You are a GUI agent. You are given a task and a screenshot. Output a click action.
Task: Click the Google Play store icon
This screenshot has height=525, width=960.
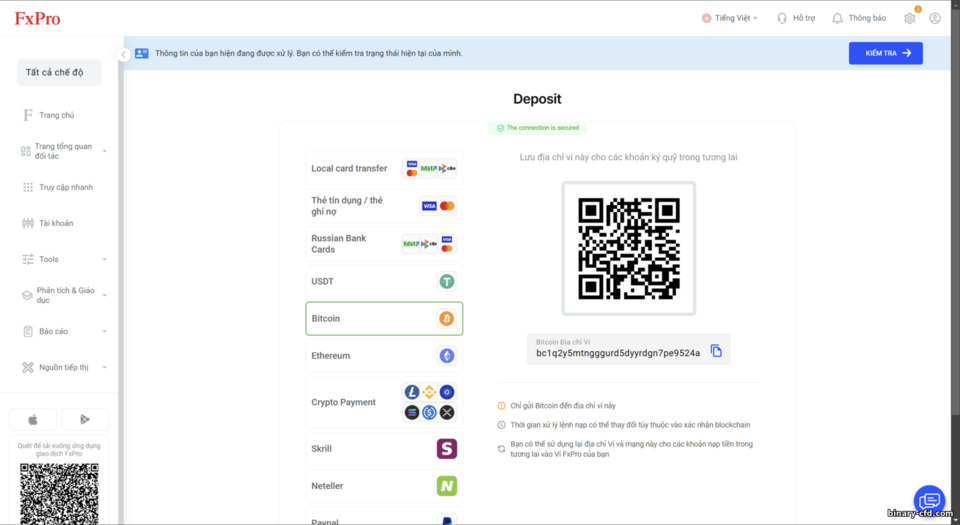(x=85, y=419)
